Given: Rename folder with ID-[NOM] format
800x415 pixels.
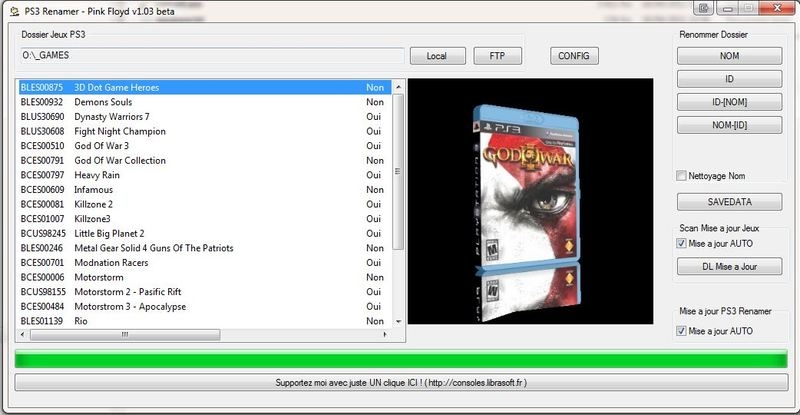Looking at the screenshot, I should pos(730,102).
